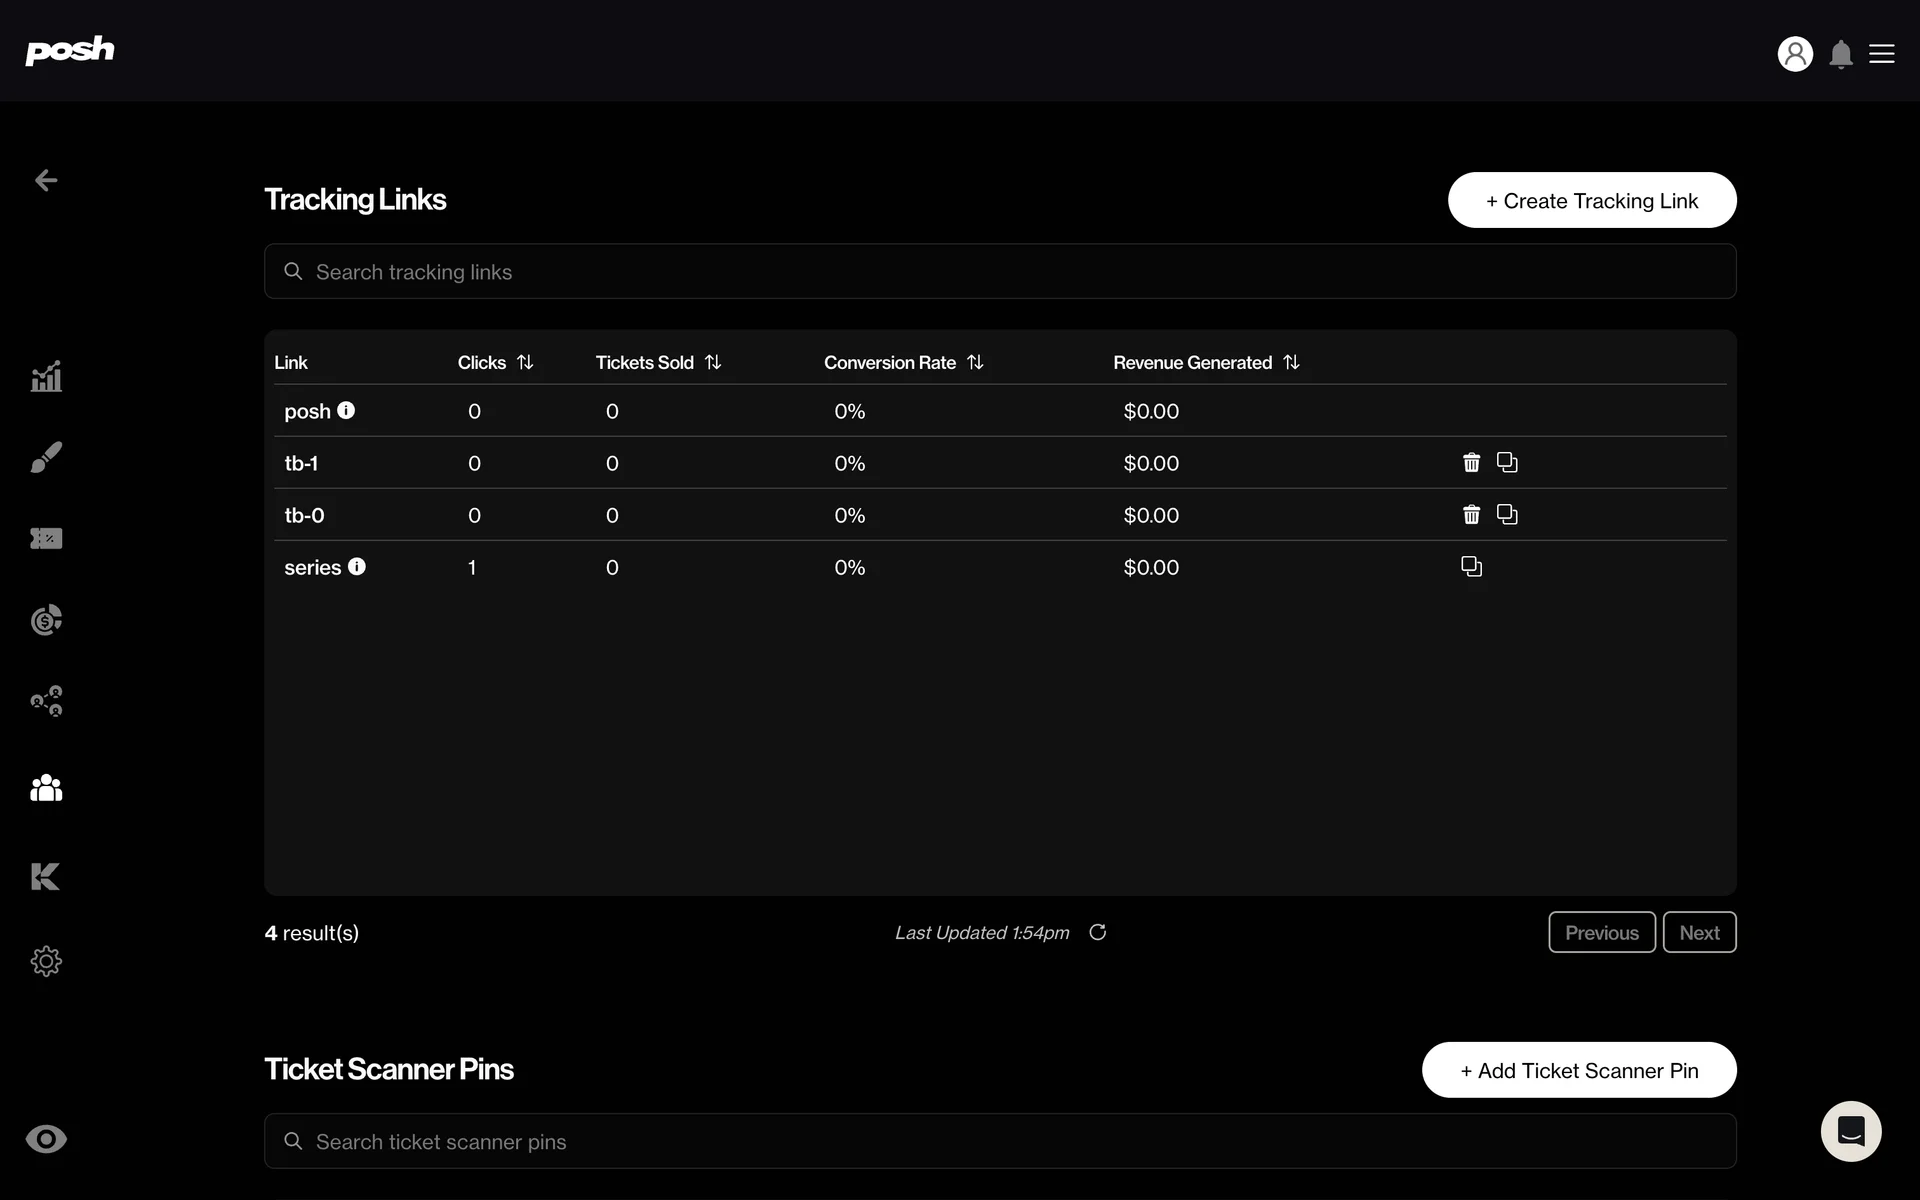1920x1200 pixels.
Task: Toggle the eye preview icon
Action: pyautogui.click(x=46, y=1139)
